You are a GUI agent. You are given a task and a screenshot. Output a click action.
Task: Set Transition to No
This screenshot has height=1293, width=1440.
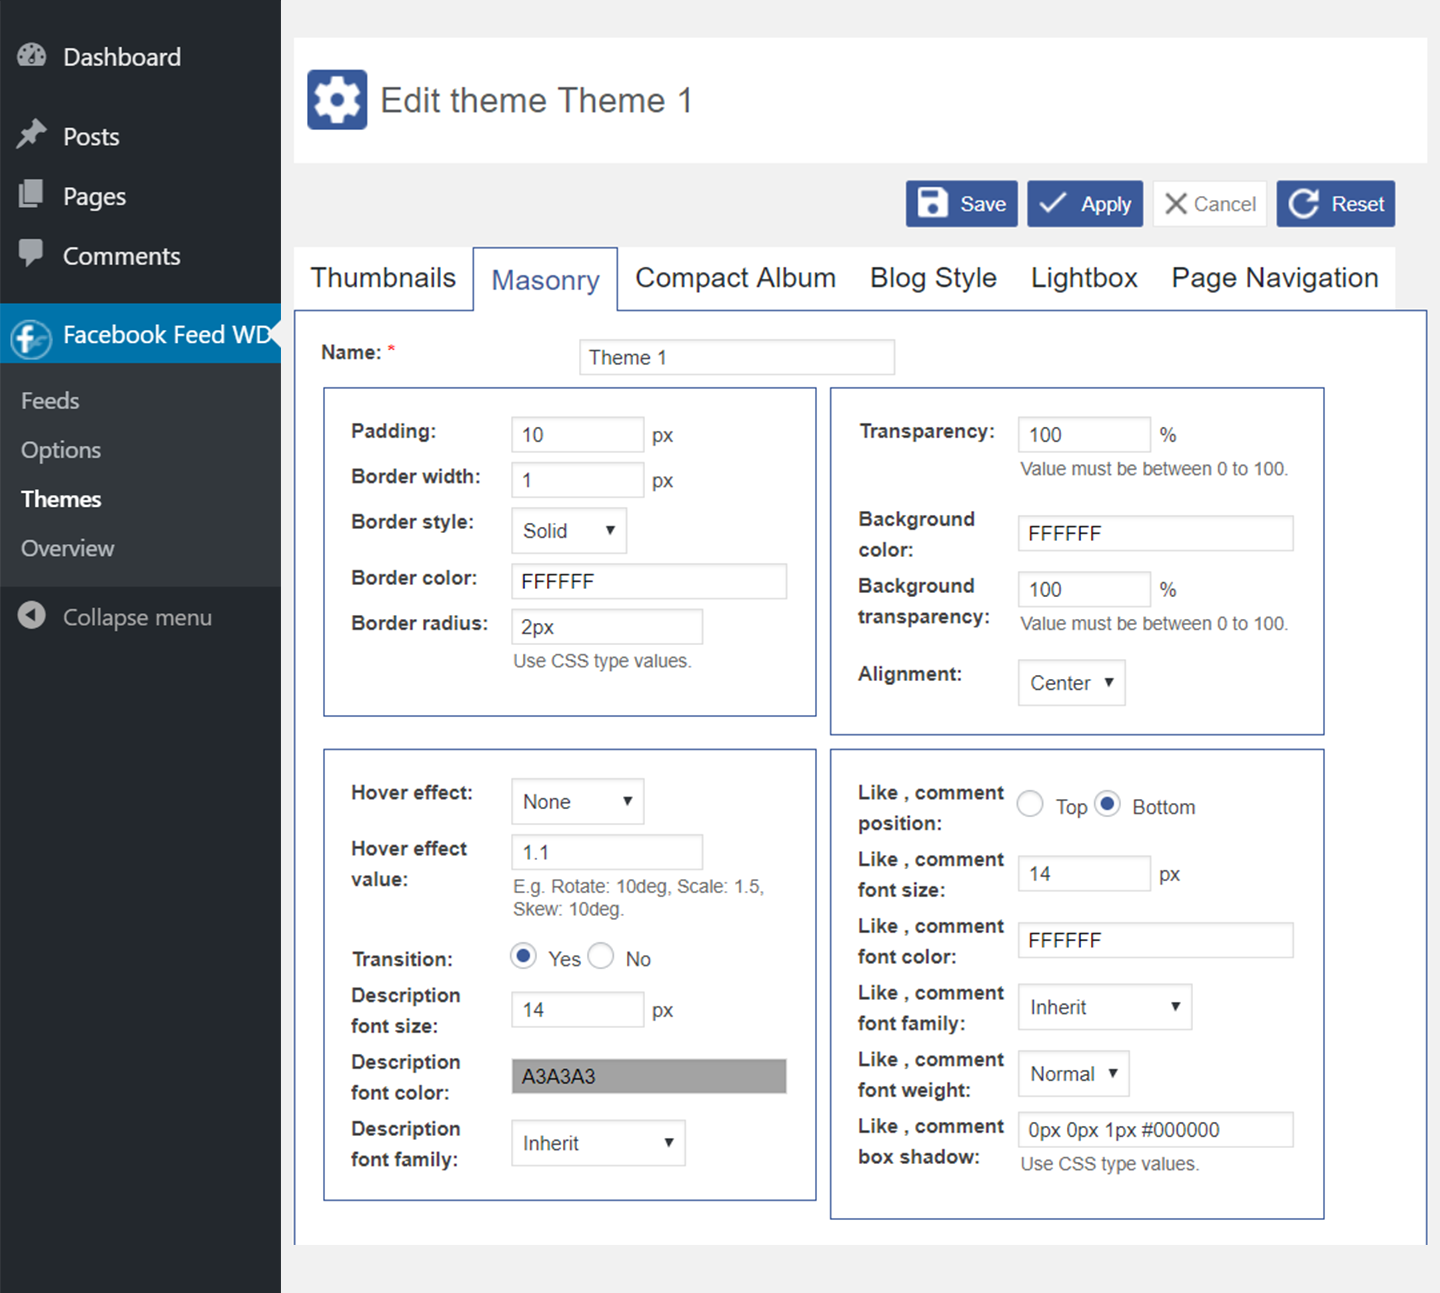pyautogui.click(x=601, y=956)
